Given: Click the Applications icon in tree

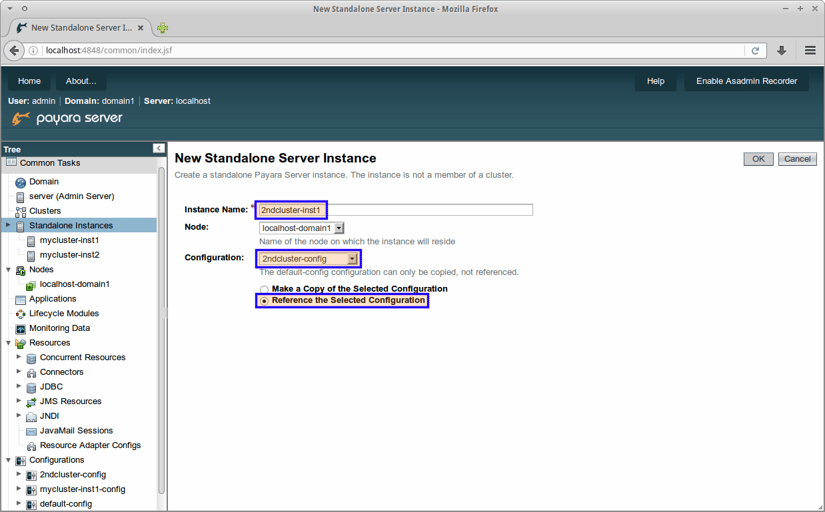Looking at the screenshot, I should coord(21,300).
